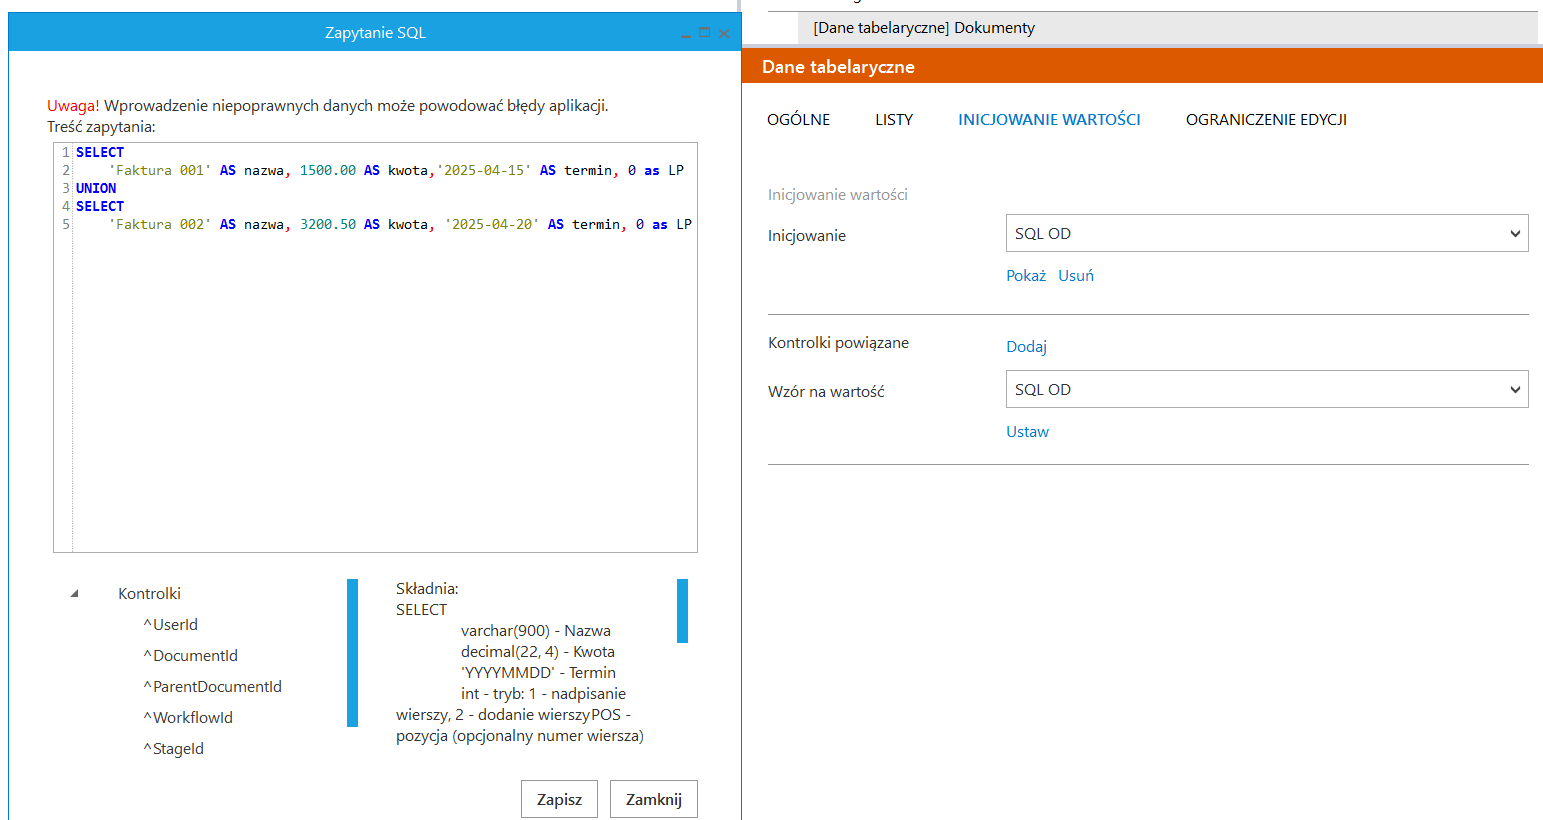Open the Inicjowanie SQL OD dropdown

click(1266, 233)
